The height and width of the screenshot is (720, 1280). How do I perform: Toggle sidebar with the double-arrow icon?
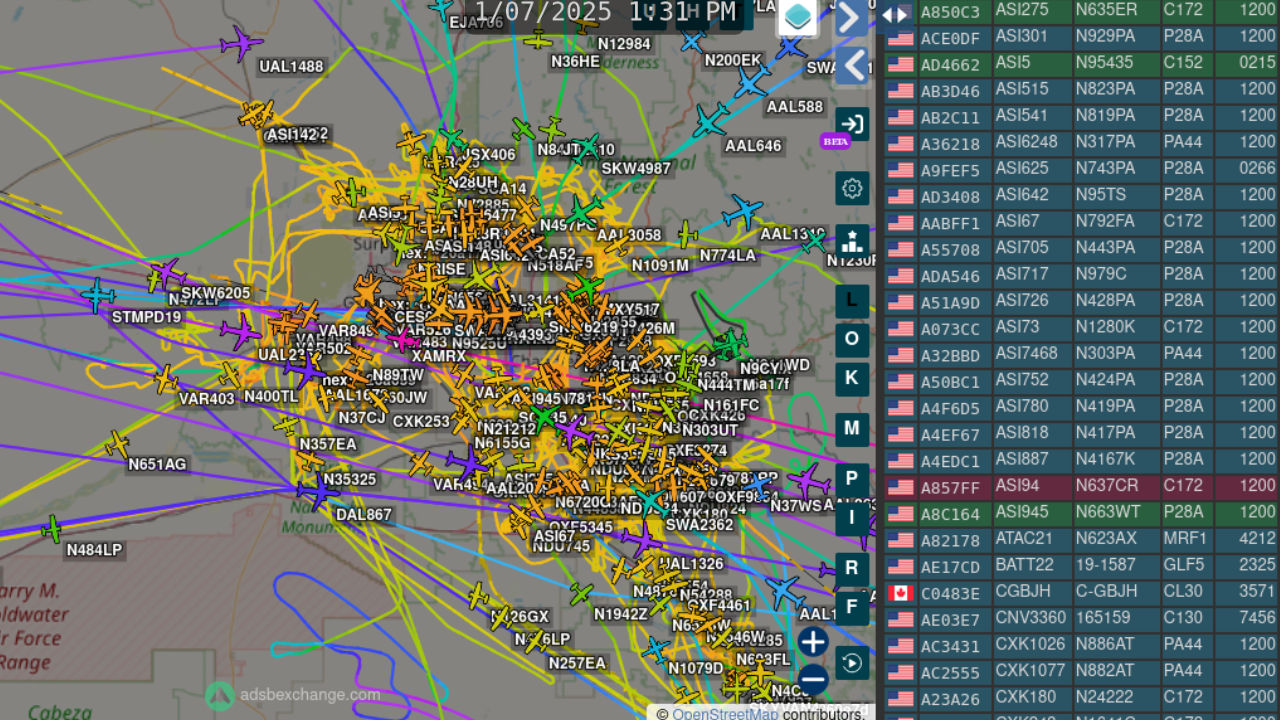click(895, 14)
